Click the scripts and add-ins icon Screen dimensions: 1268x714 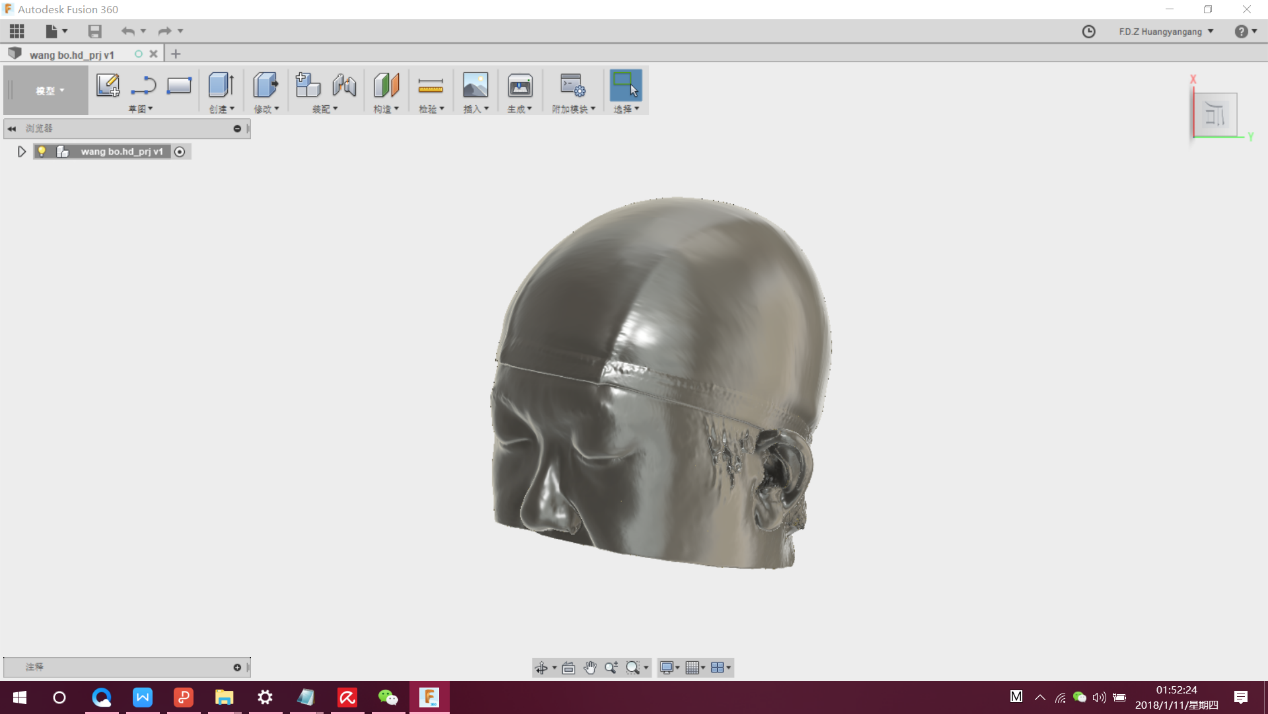[573, 85]
